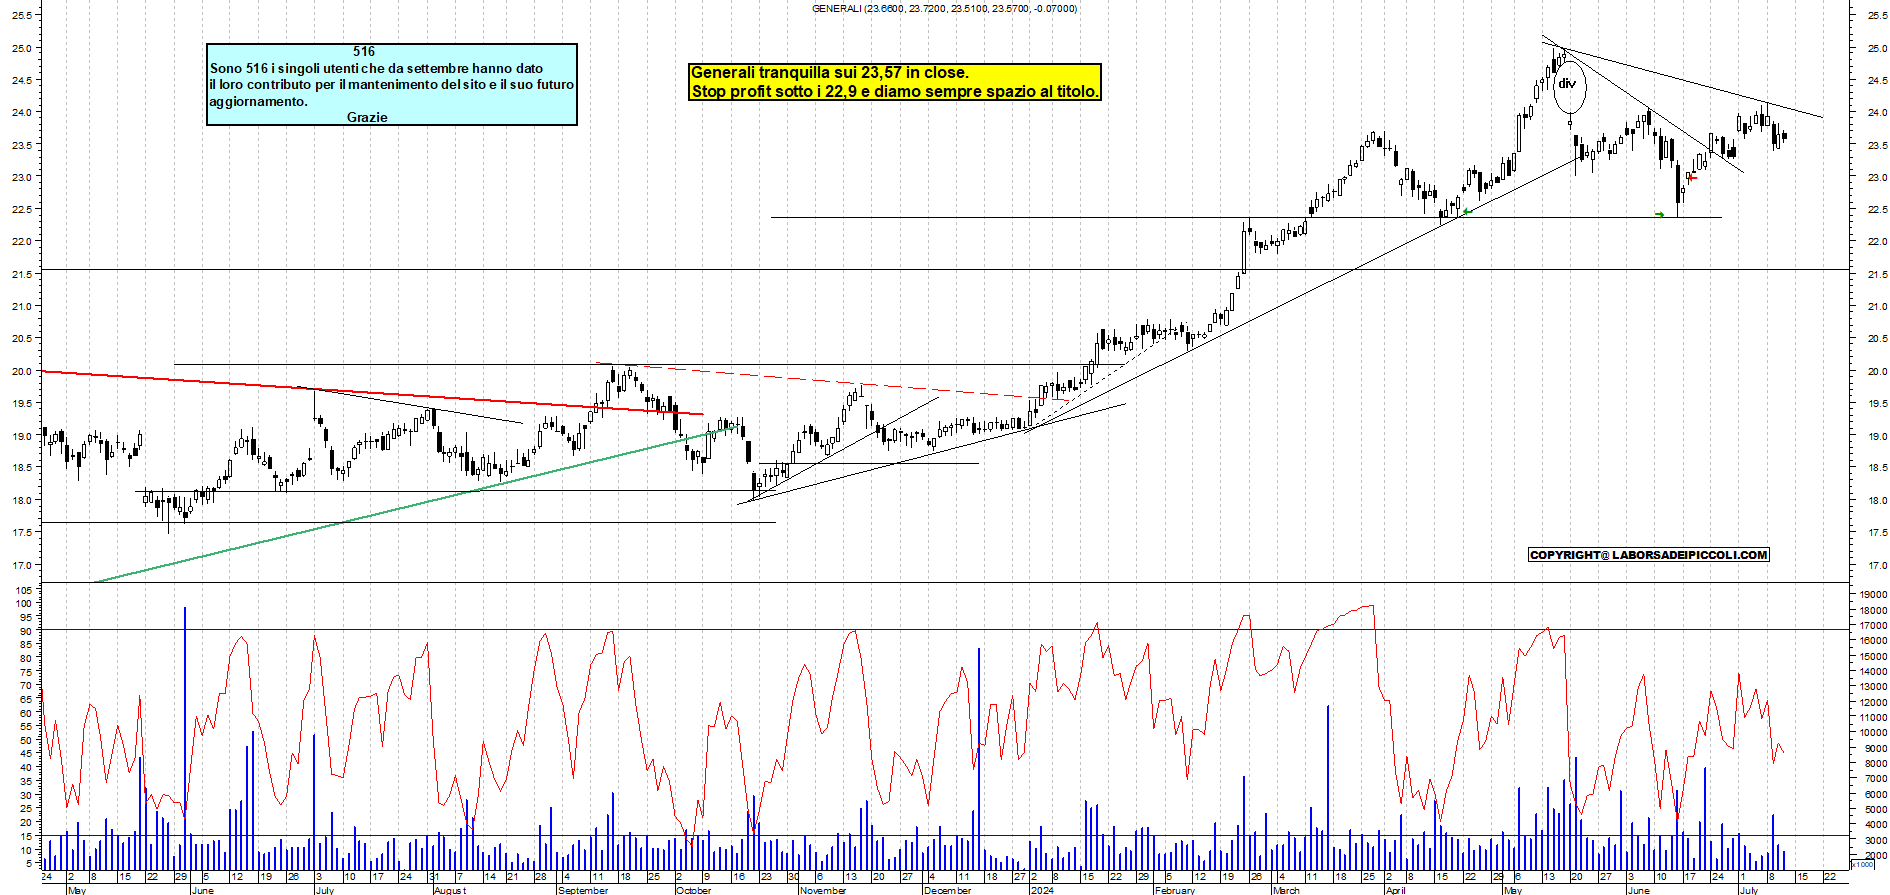Click the 'March' label on date axis
Viewport: 1890px width, 895px height.
point(1287,890)
